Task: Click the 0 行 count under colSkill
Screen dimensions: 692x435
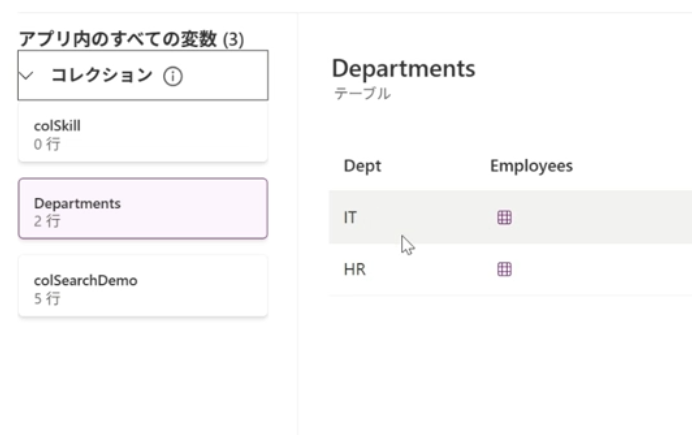Action: 46,142
